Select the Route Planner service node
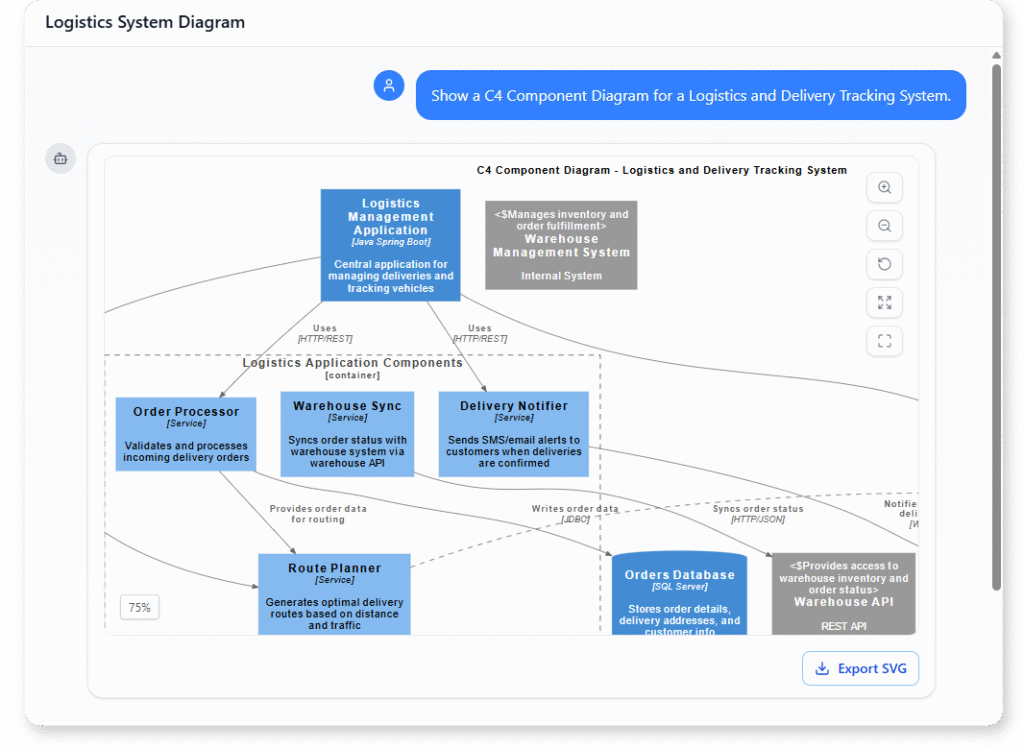The image size is (1024, 749). coord(334,593)
